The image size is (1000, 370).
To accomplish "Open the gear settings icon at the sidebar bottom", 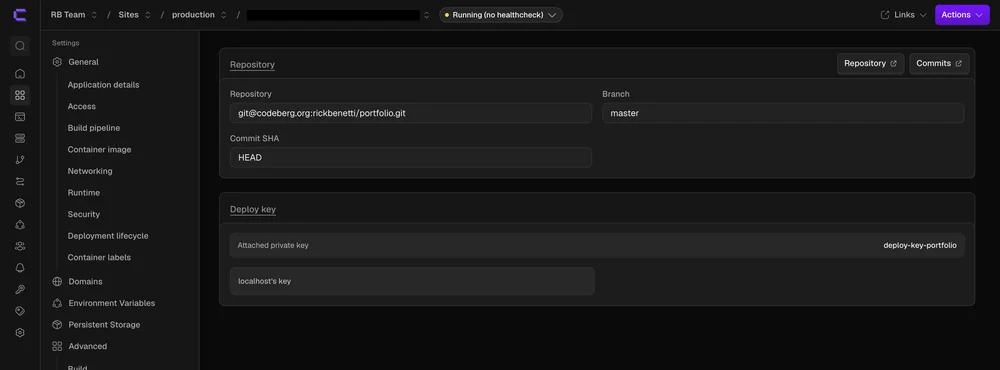I will coord(20,332).
